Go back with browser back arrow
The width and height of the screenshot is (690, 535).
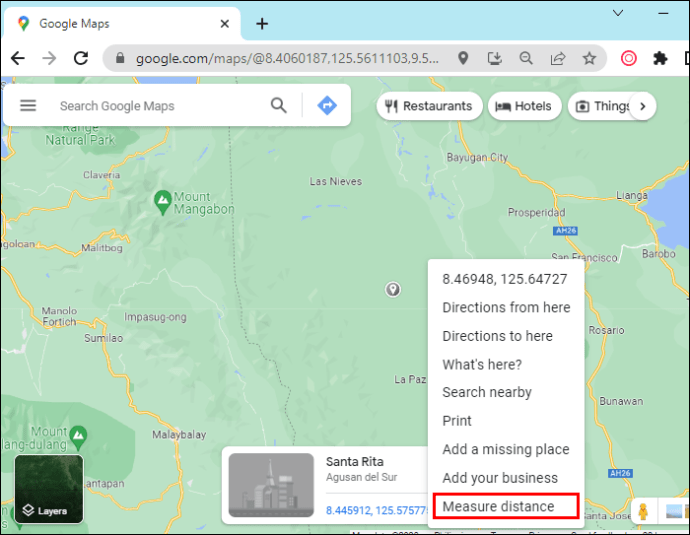coord(18,58)
